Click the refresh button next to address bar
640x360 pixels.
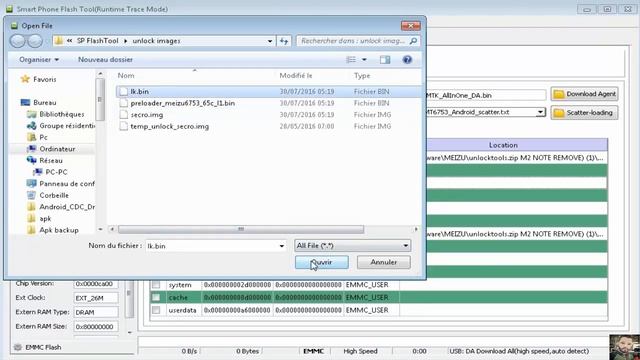(284, 41)
